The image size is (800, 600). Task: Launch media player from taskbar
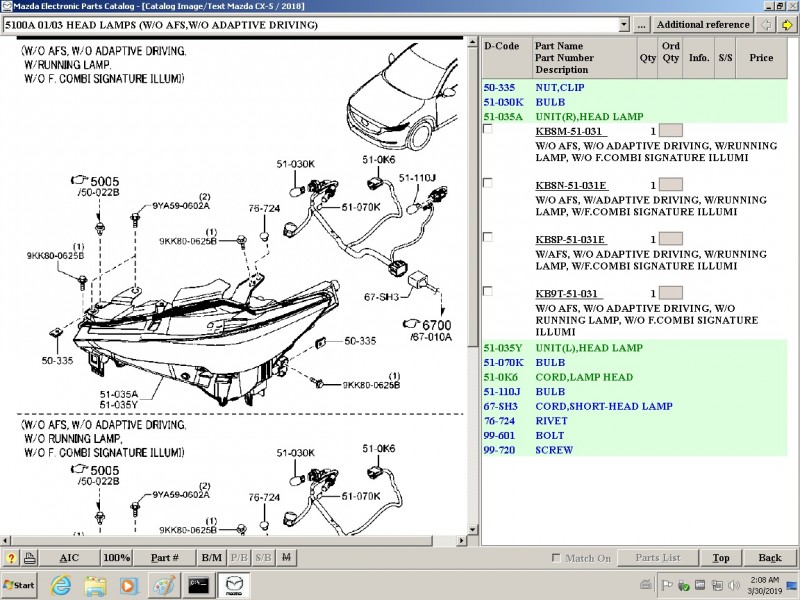[129, 585]
